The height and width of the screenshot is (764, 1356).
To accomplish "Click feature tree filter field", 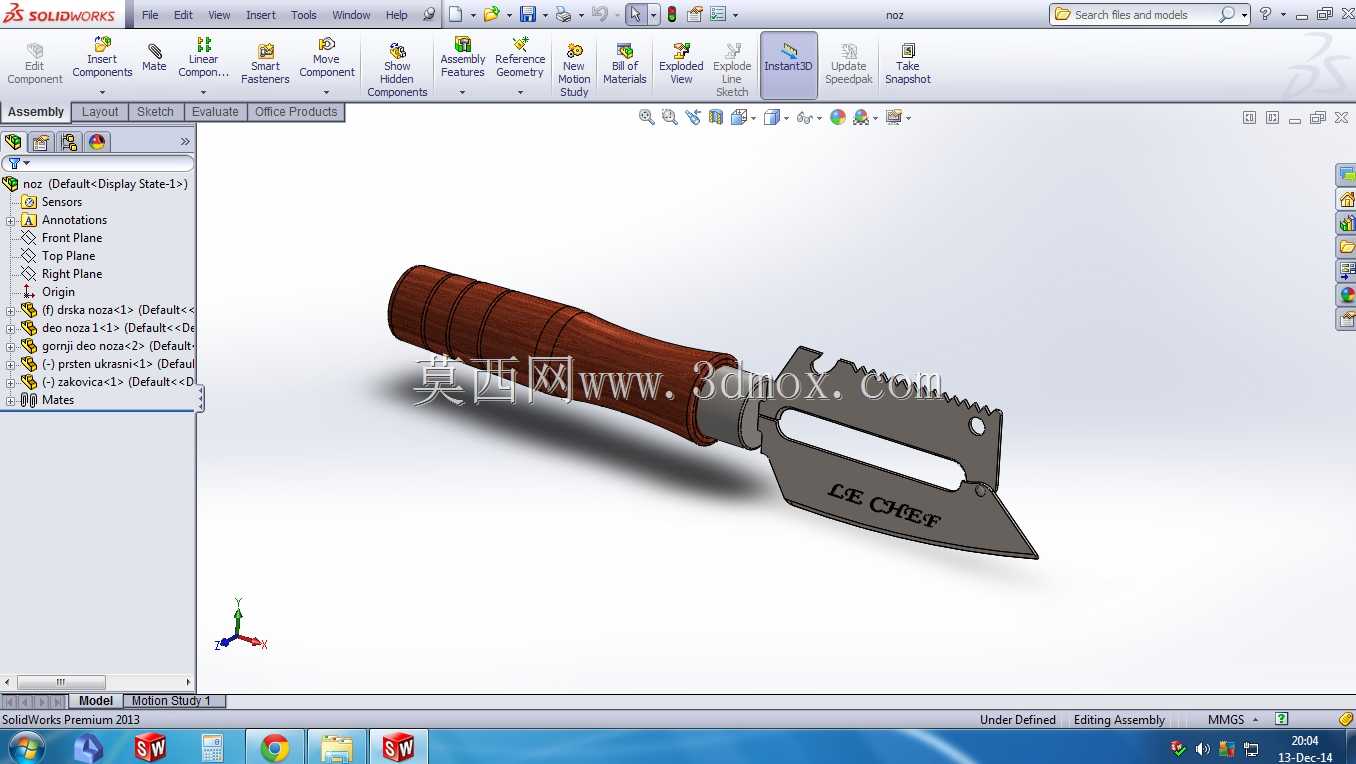I will click(x=98, y=163).
